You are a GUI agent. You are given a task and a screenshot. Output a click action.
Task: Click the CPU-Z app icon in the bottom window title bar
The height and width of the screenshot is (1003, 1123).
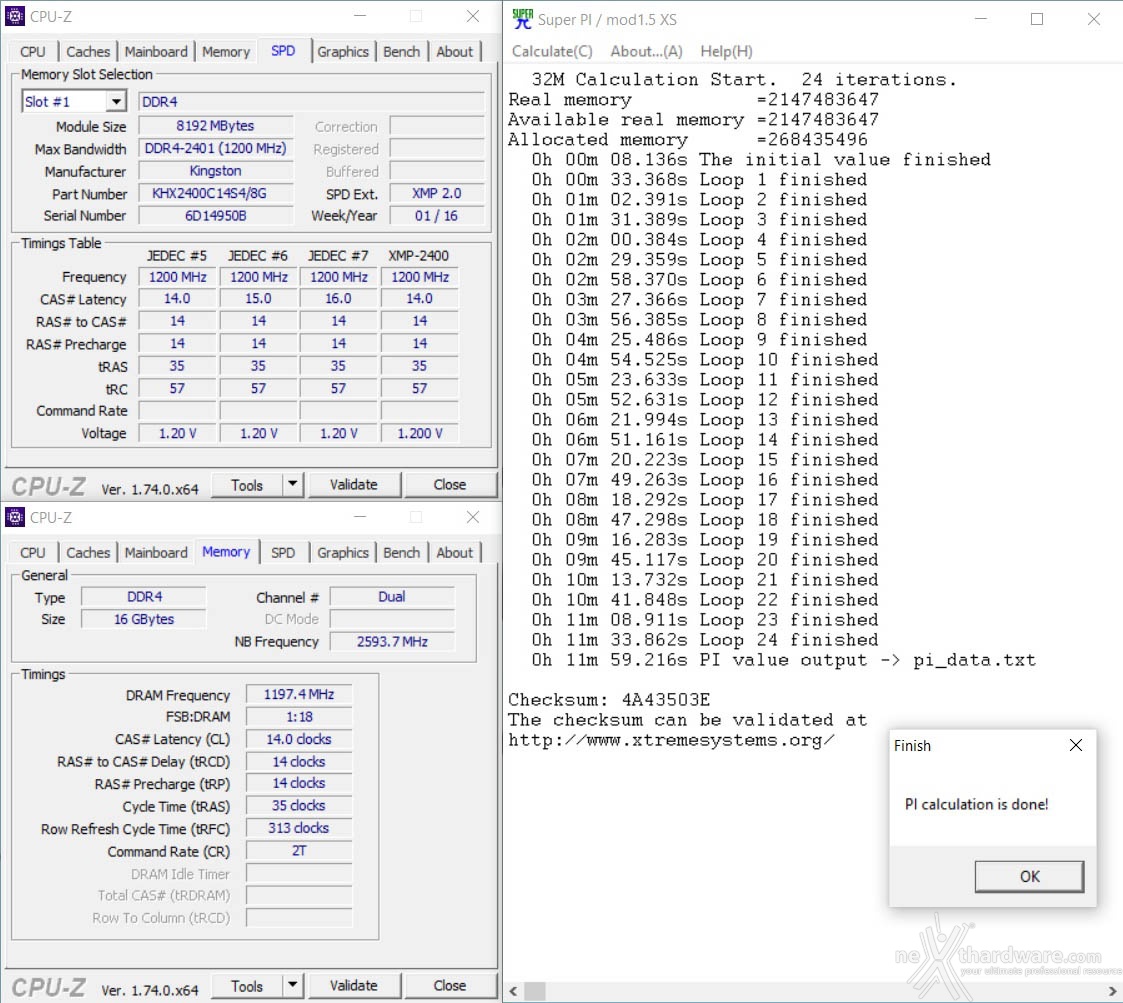(x=14, y=517)
